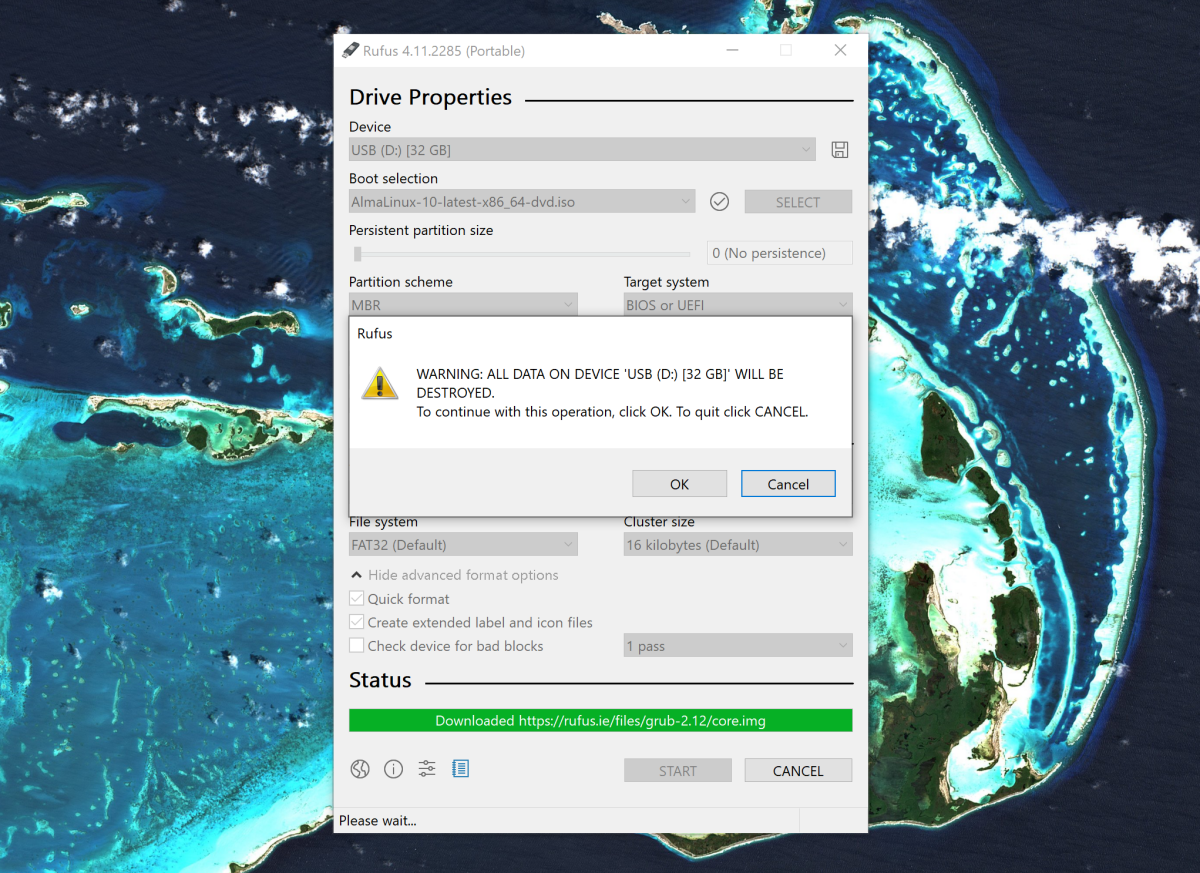
Task: Enable Check device for bad blocks
Action: tap(356, 646)
